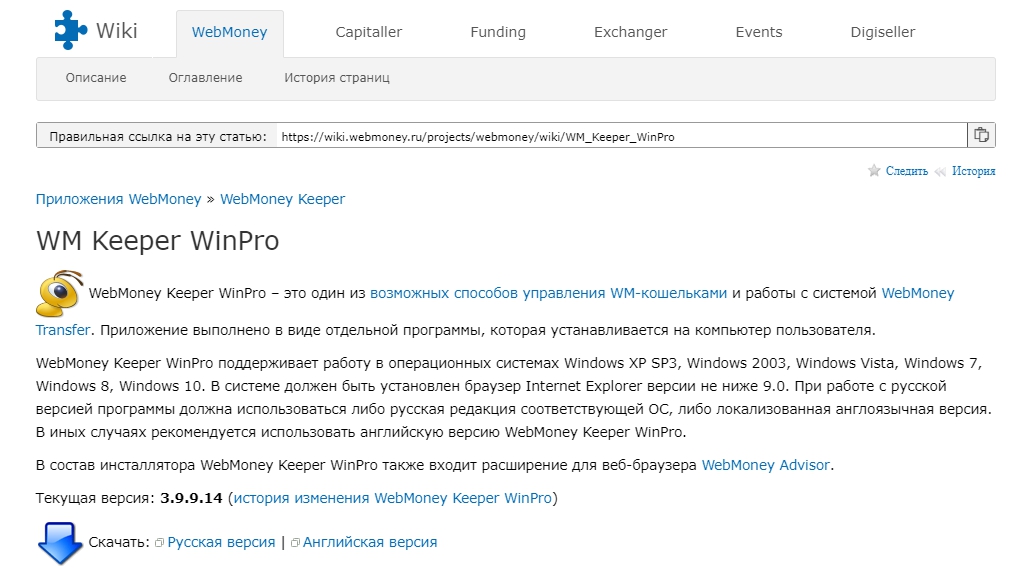The width and height of the screenshot is (1029, 568).
Task: Click the blue download arrow icon
Action: tap(60, 543)
